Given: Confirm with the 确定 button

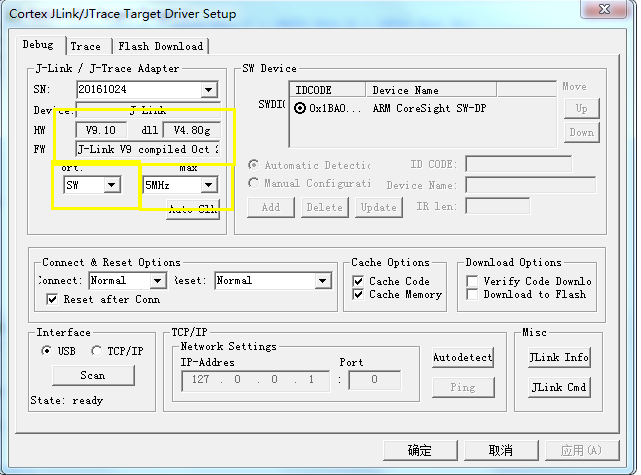Looking at the screenshot, I should coord(420,450).
